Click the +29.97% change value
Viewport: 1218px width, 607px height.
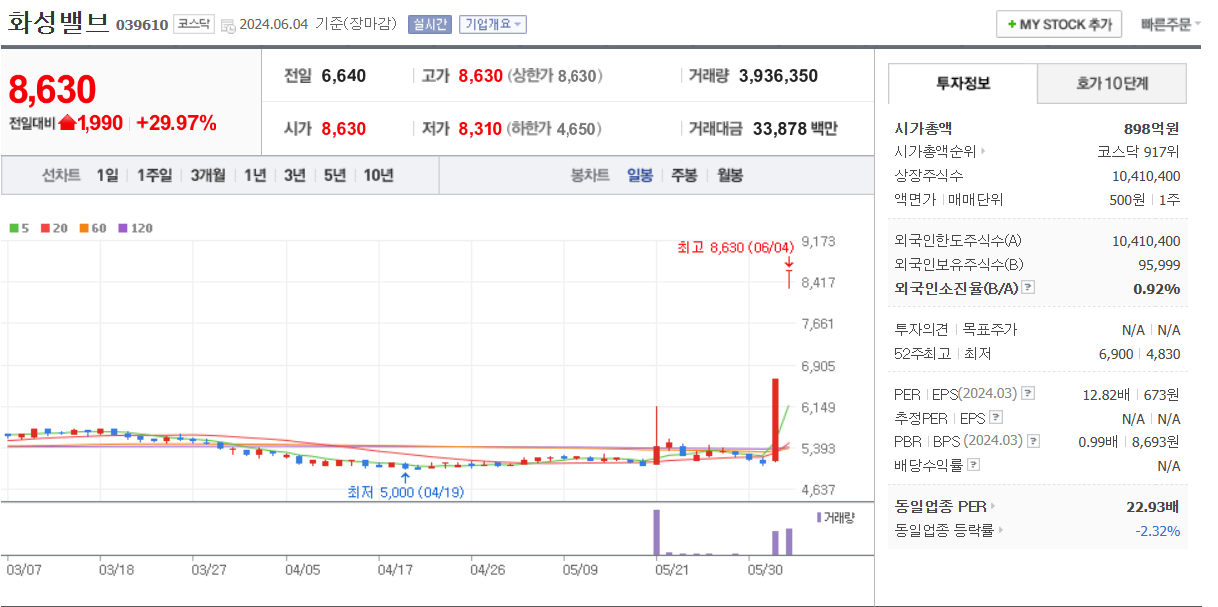click(x=176, y=124)
